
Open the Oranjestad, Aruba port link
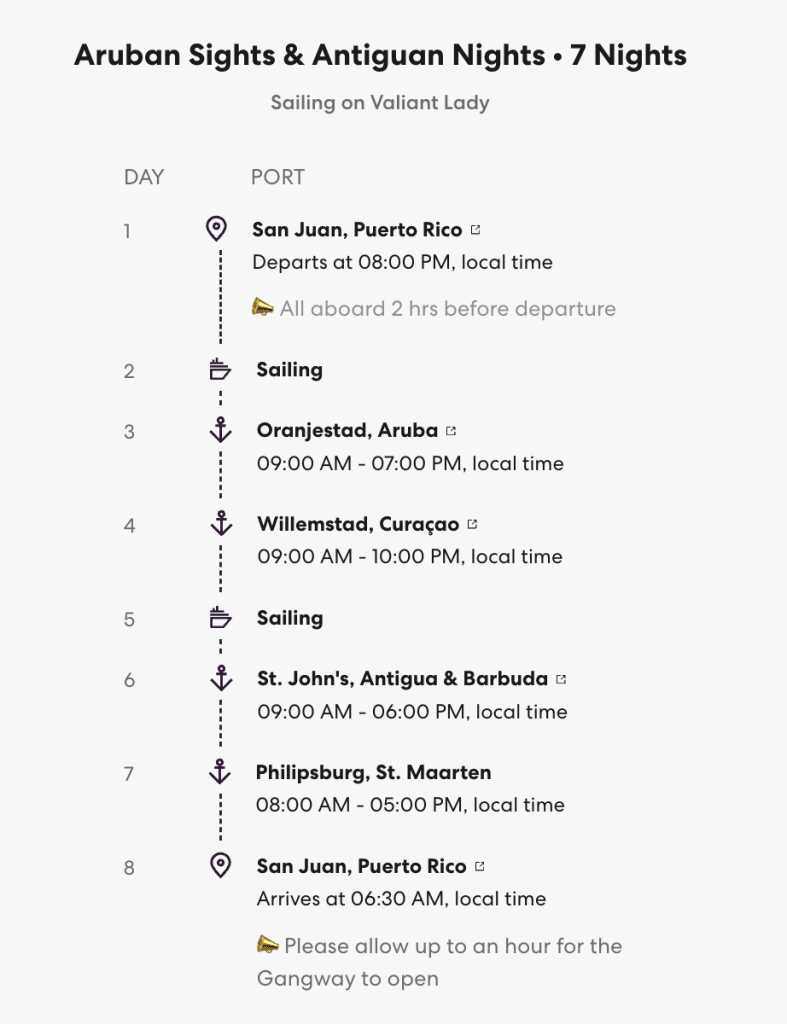coord(347,431)
